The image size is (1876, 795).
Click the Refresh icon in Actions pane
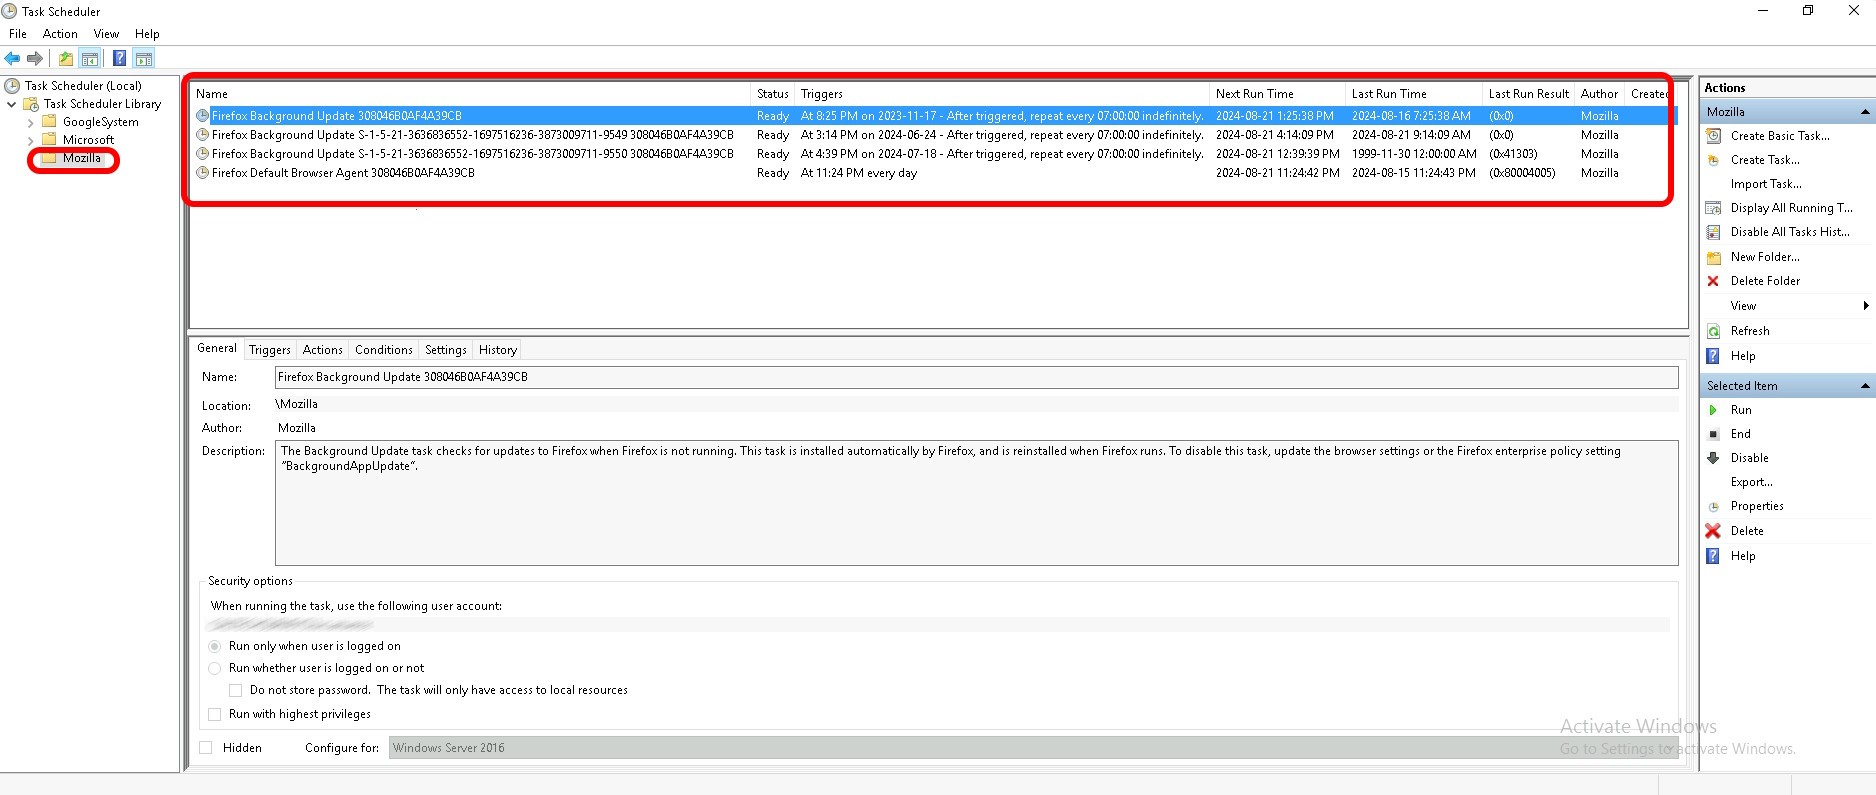pos(1713,331)
